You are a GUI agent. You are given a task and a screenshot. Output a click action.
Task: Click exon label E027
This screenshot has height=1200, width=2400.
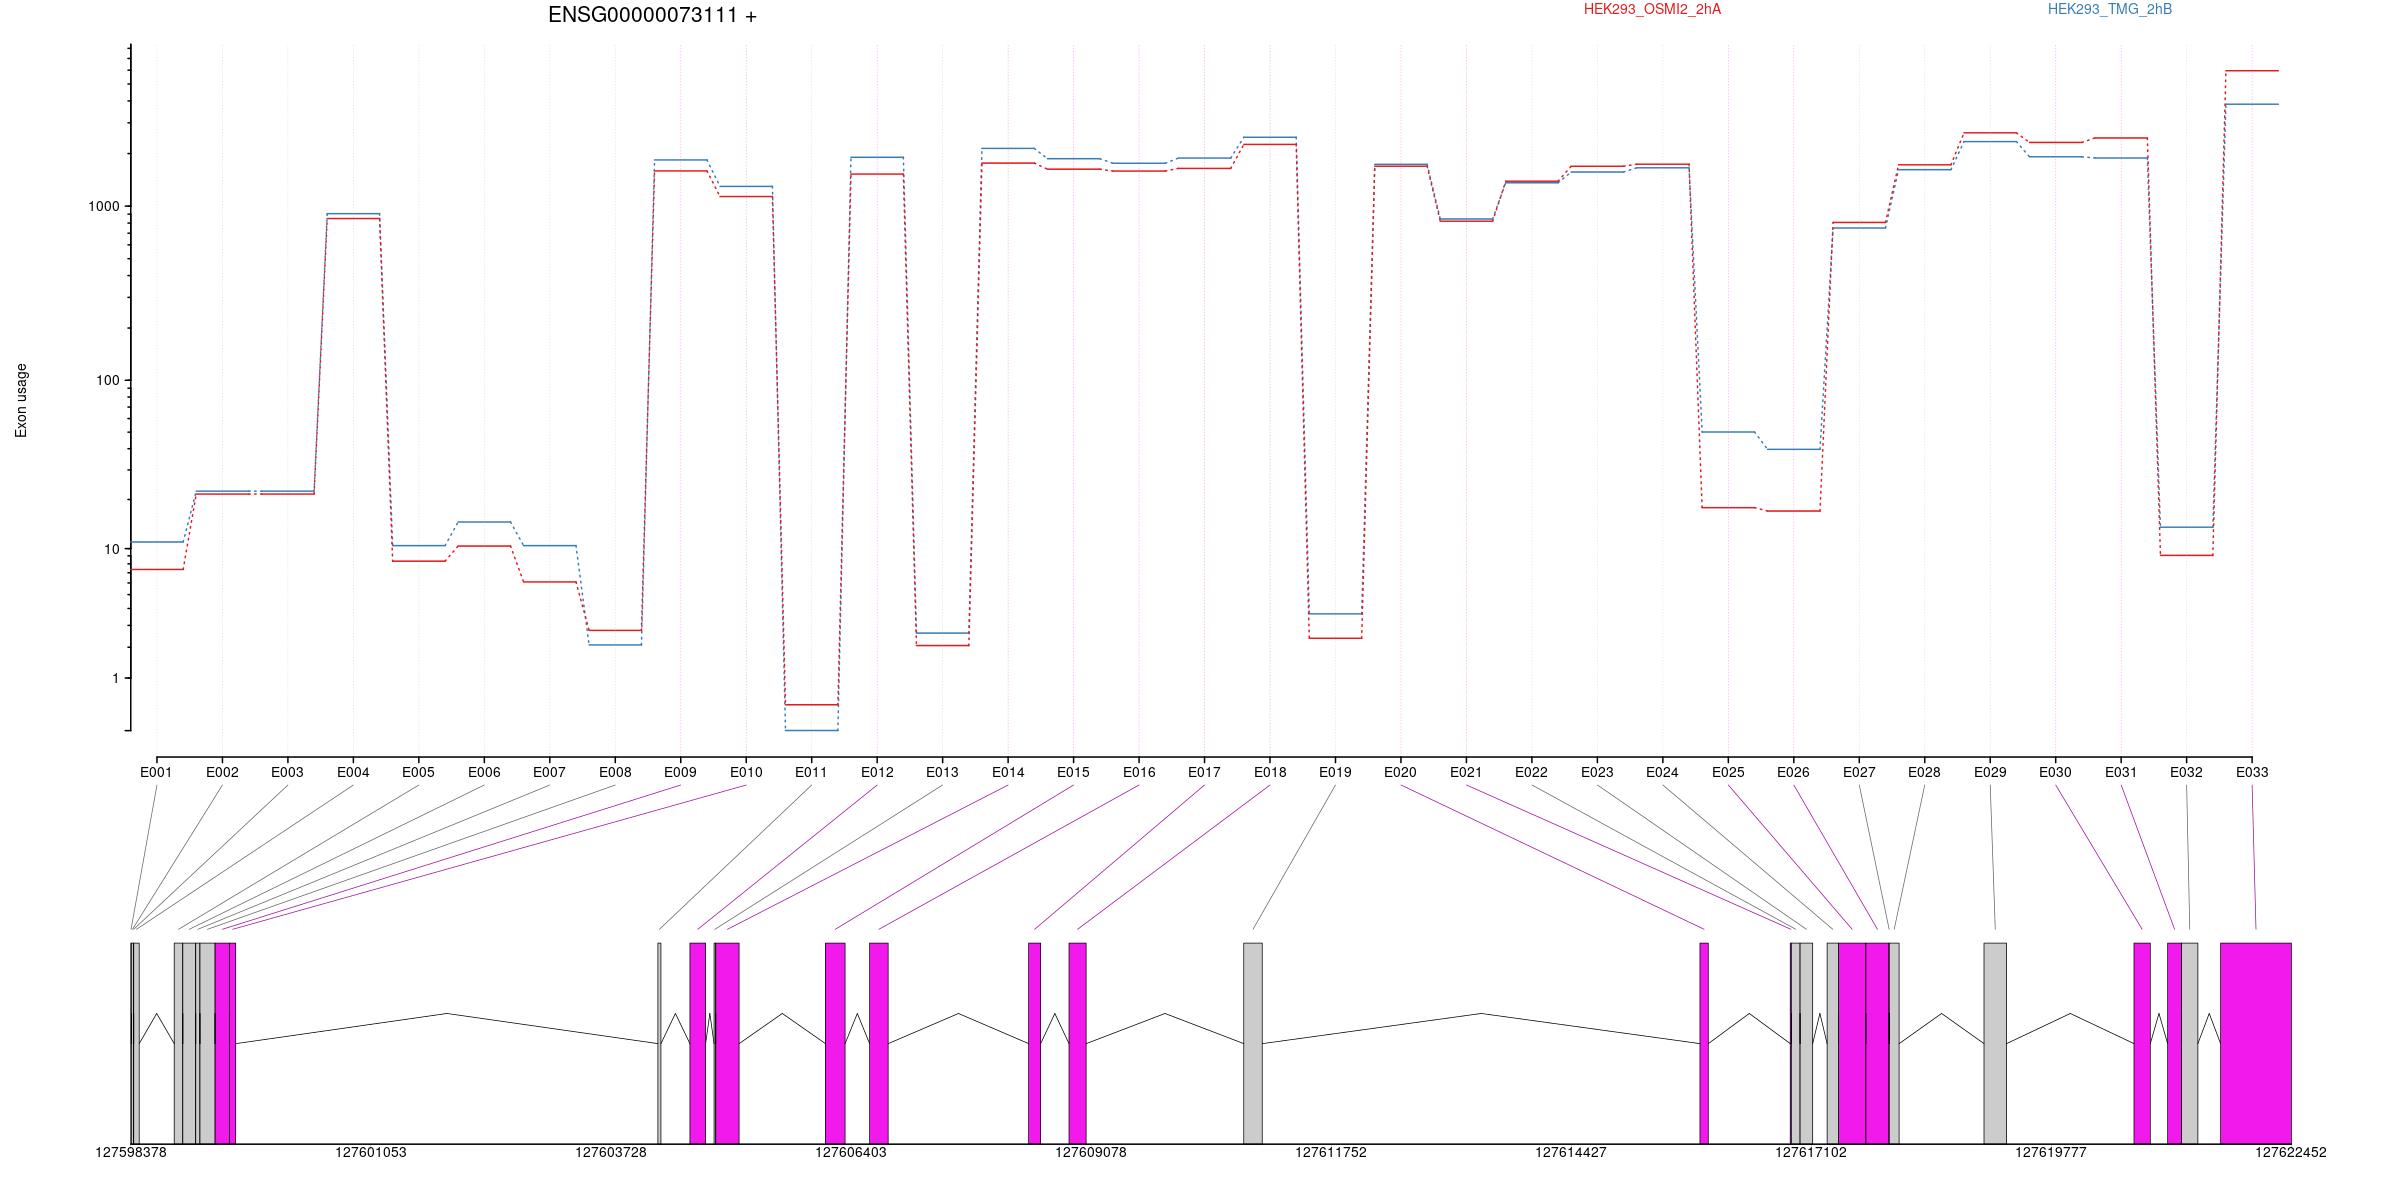[1859, 772]
